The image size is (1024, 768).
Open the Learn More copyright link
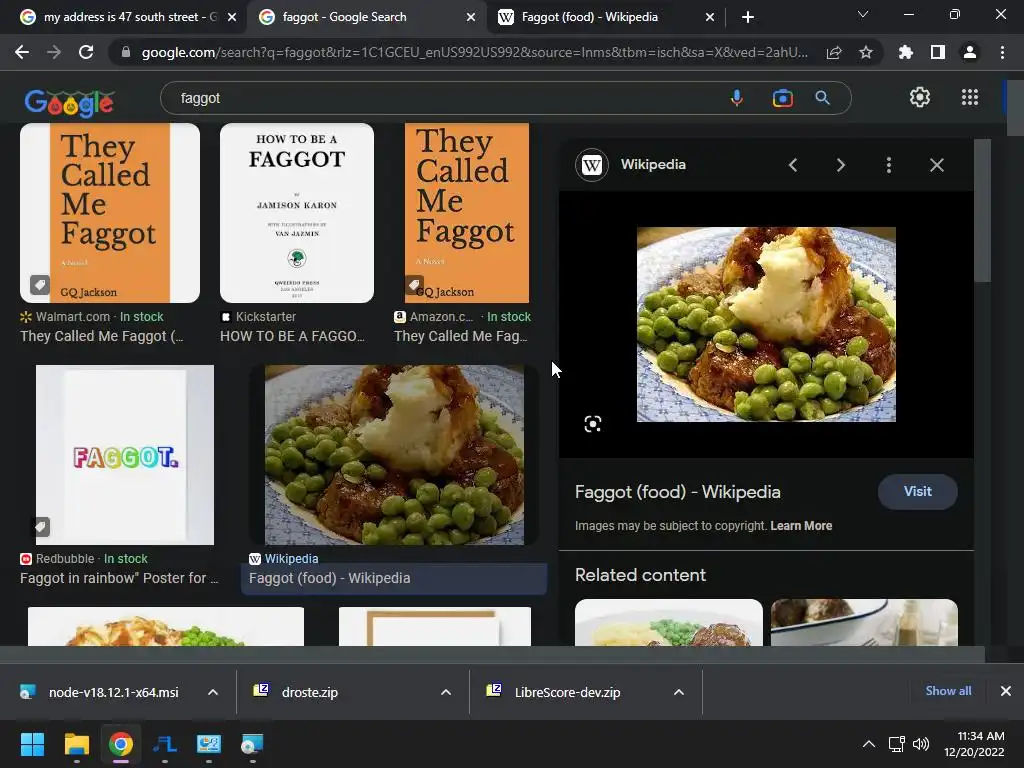pyautogui.click(x=801, y=526)
